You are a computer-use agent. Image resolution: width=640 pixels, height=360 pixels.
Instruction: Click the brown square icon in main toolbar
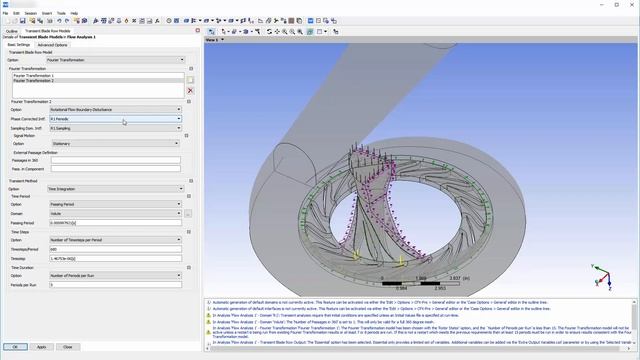pos(291,20)
